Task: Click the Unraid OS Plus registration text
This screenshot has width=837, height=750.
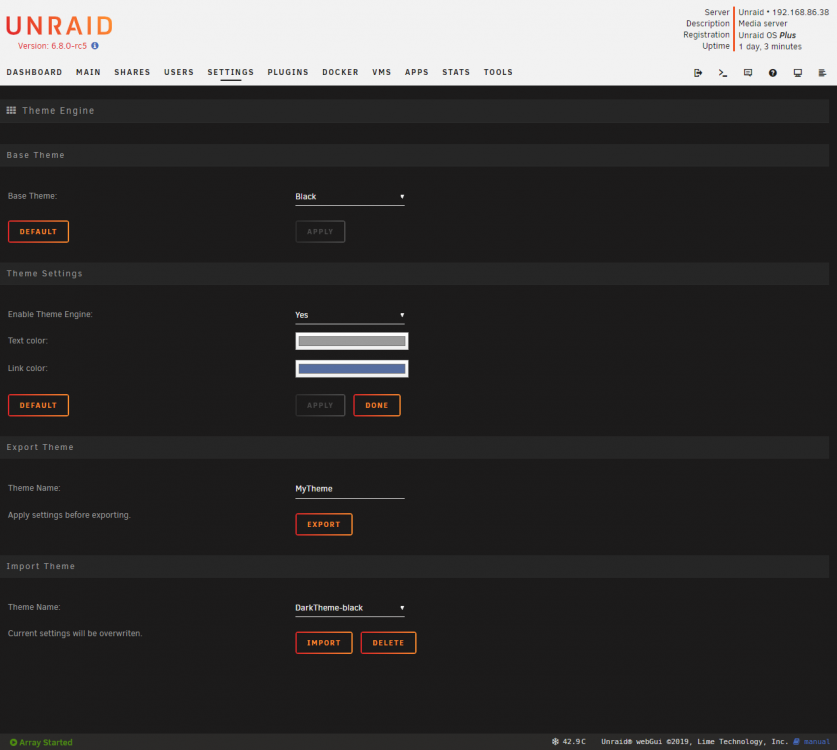Action: 767,35
